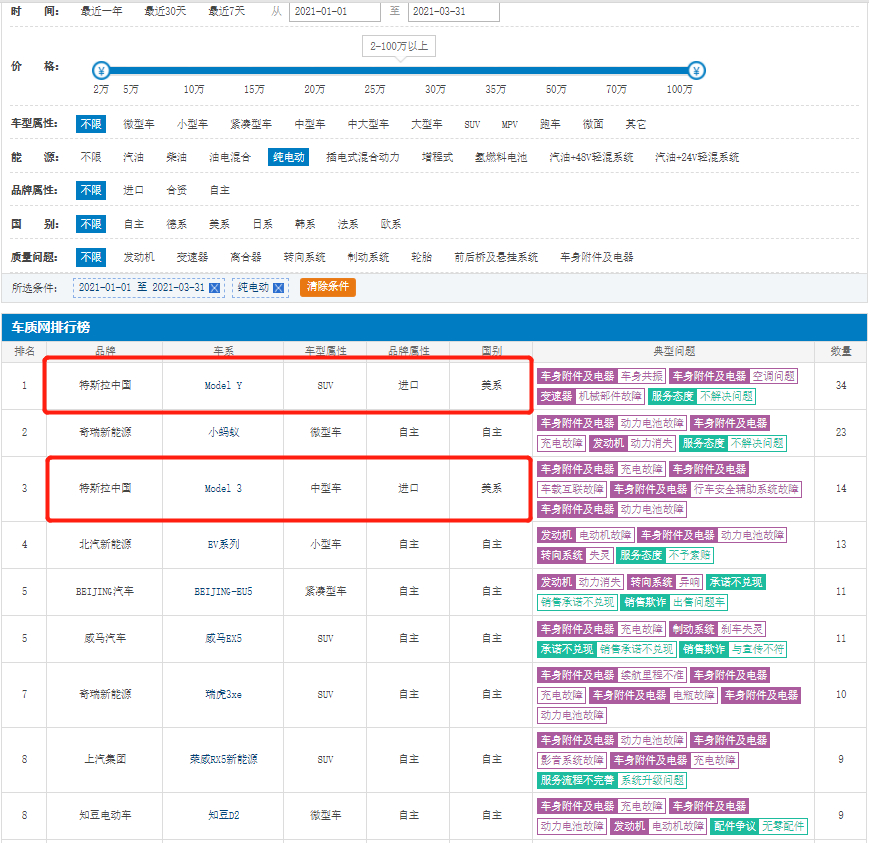
Task: Select 不限 under 能源
Action: pyautogui.click(x=91, y=157)
